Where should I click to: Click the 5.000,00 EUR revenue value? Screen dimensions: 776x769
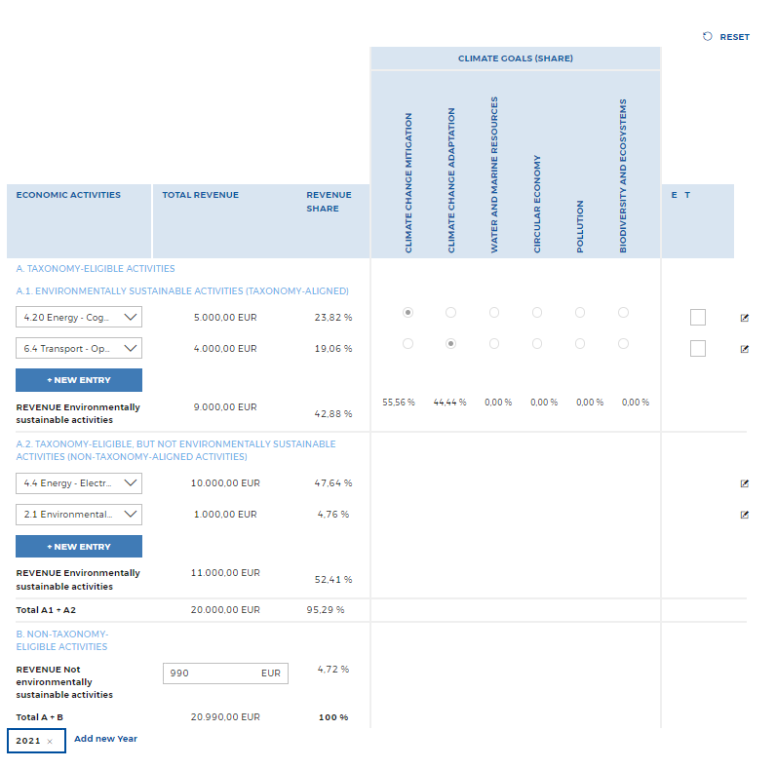pos(225,318)
